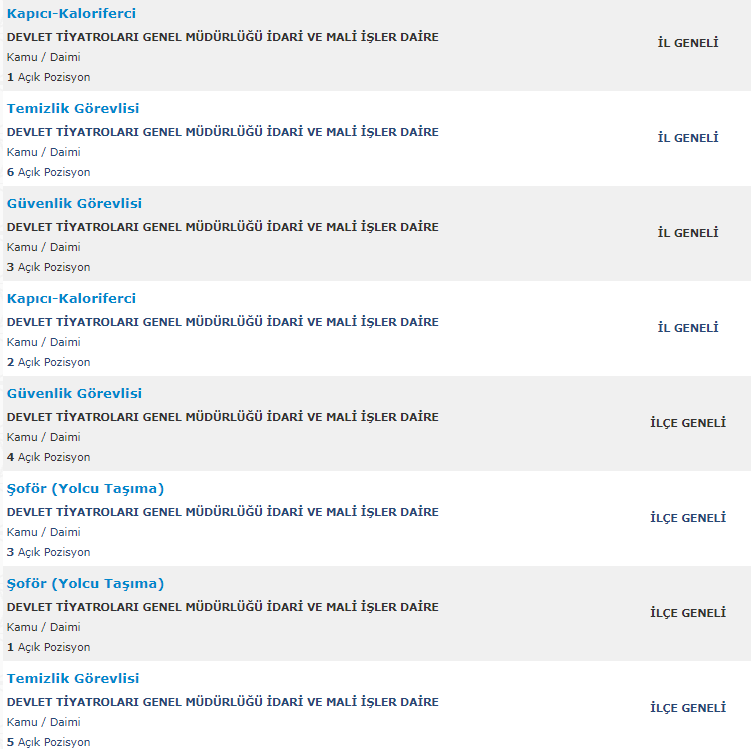Viewport: 751px width, 749px height.
Task: Click "Kamu / Daimi" under the 3-position Güvenlik Görevlisi listing
Action: 43,247
